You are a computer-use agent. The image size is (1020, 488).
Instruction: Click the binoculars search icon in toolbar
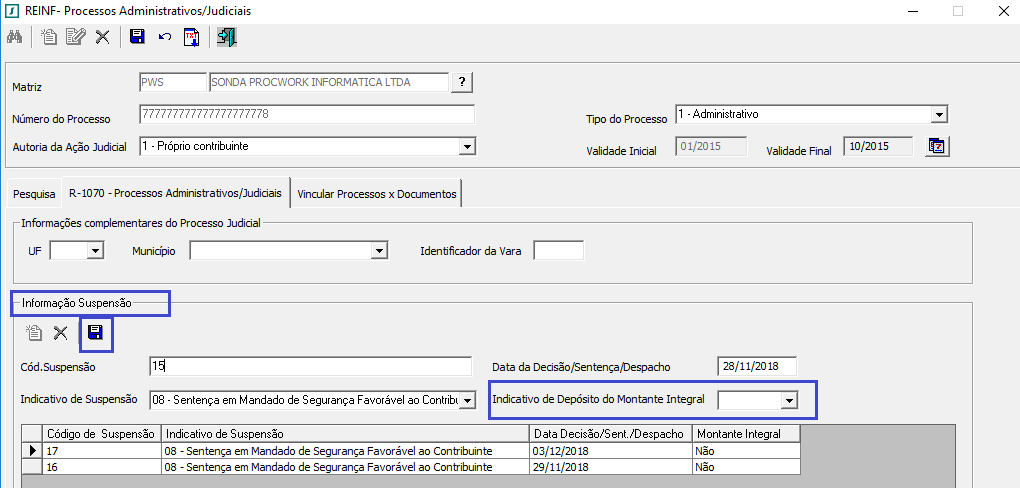pos(15,38)
